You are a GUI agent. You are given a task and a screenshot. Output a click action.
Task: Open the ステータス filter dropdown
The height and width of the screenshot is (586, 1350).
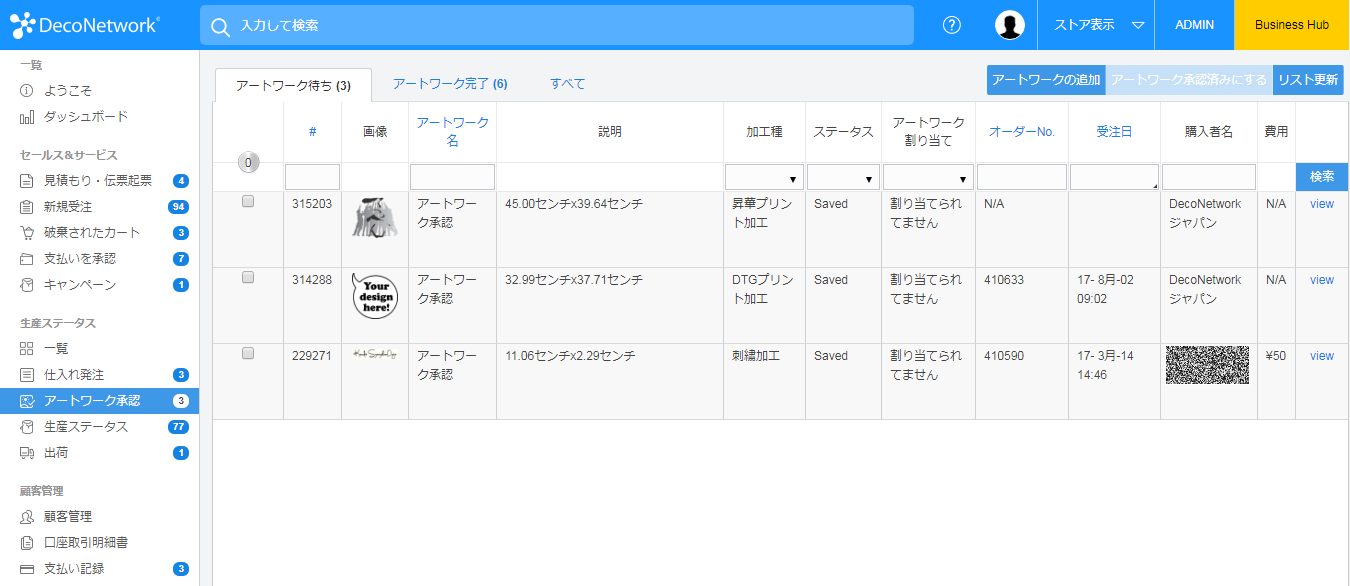[x=843, y=178]
